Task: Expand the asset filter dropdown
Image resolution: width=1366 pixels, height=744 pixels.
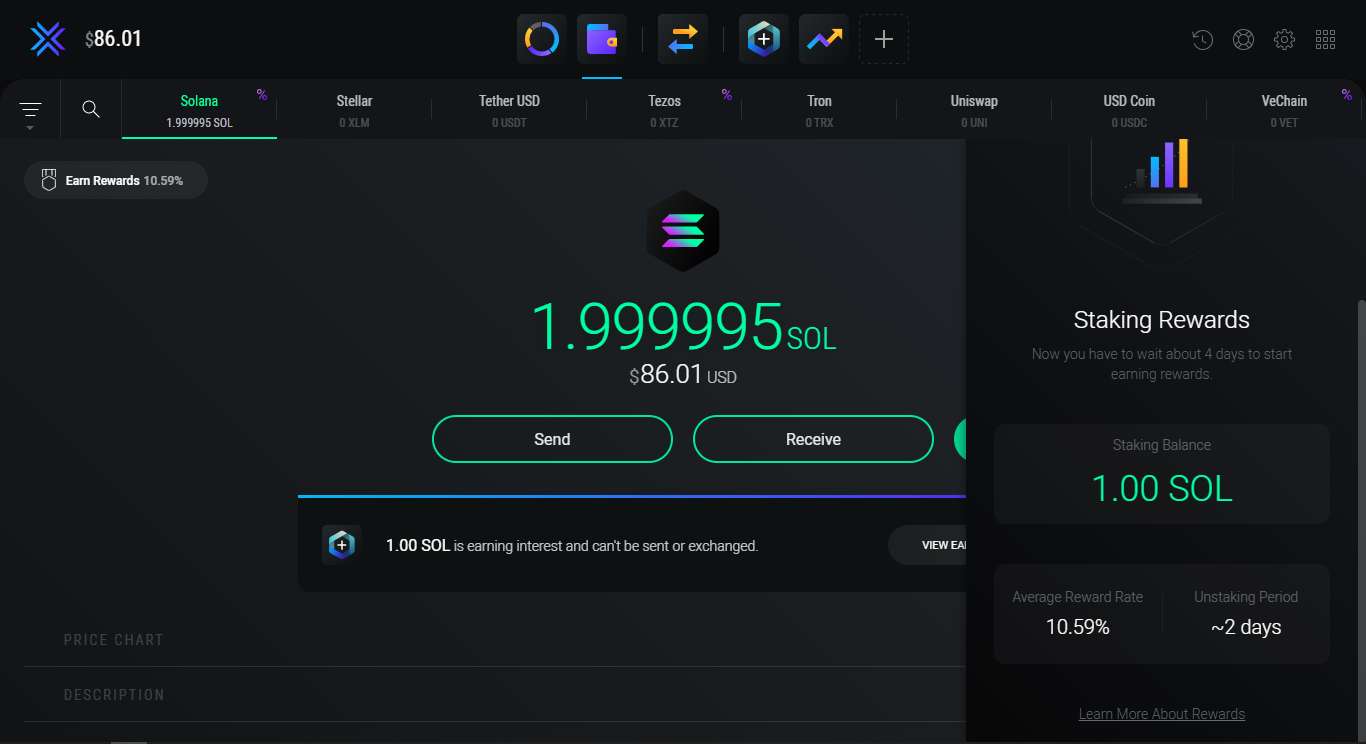Action: (x=30, y=111)
